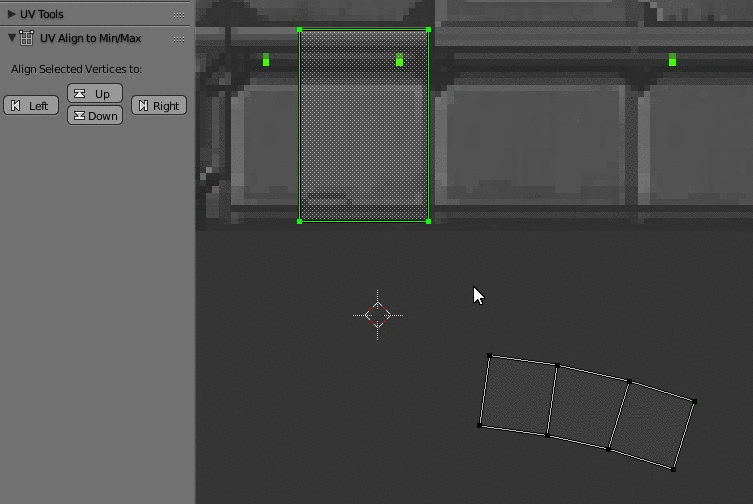Align selected vertices Up
The height and width of the screenshot is (504, 753).
click(95, 93)
